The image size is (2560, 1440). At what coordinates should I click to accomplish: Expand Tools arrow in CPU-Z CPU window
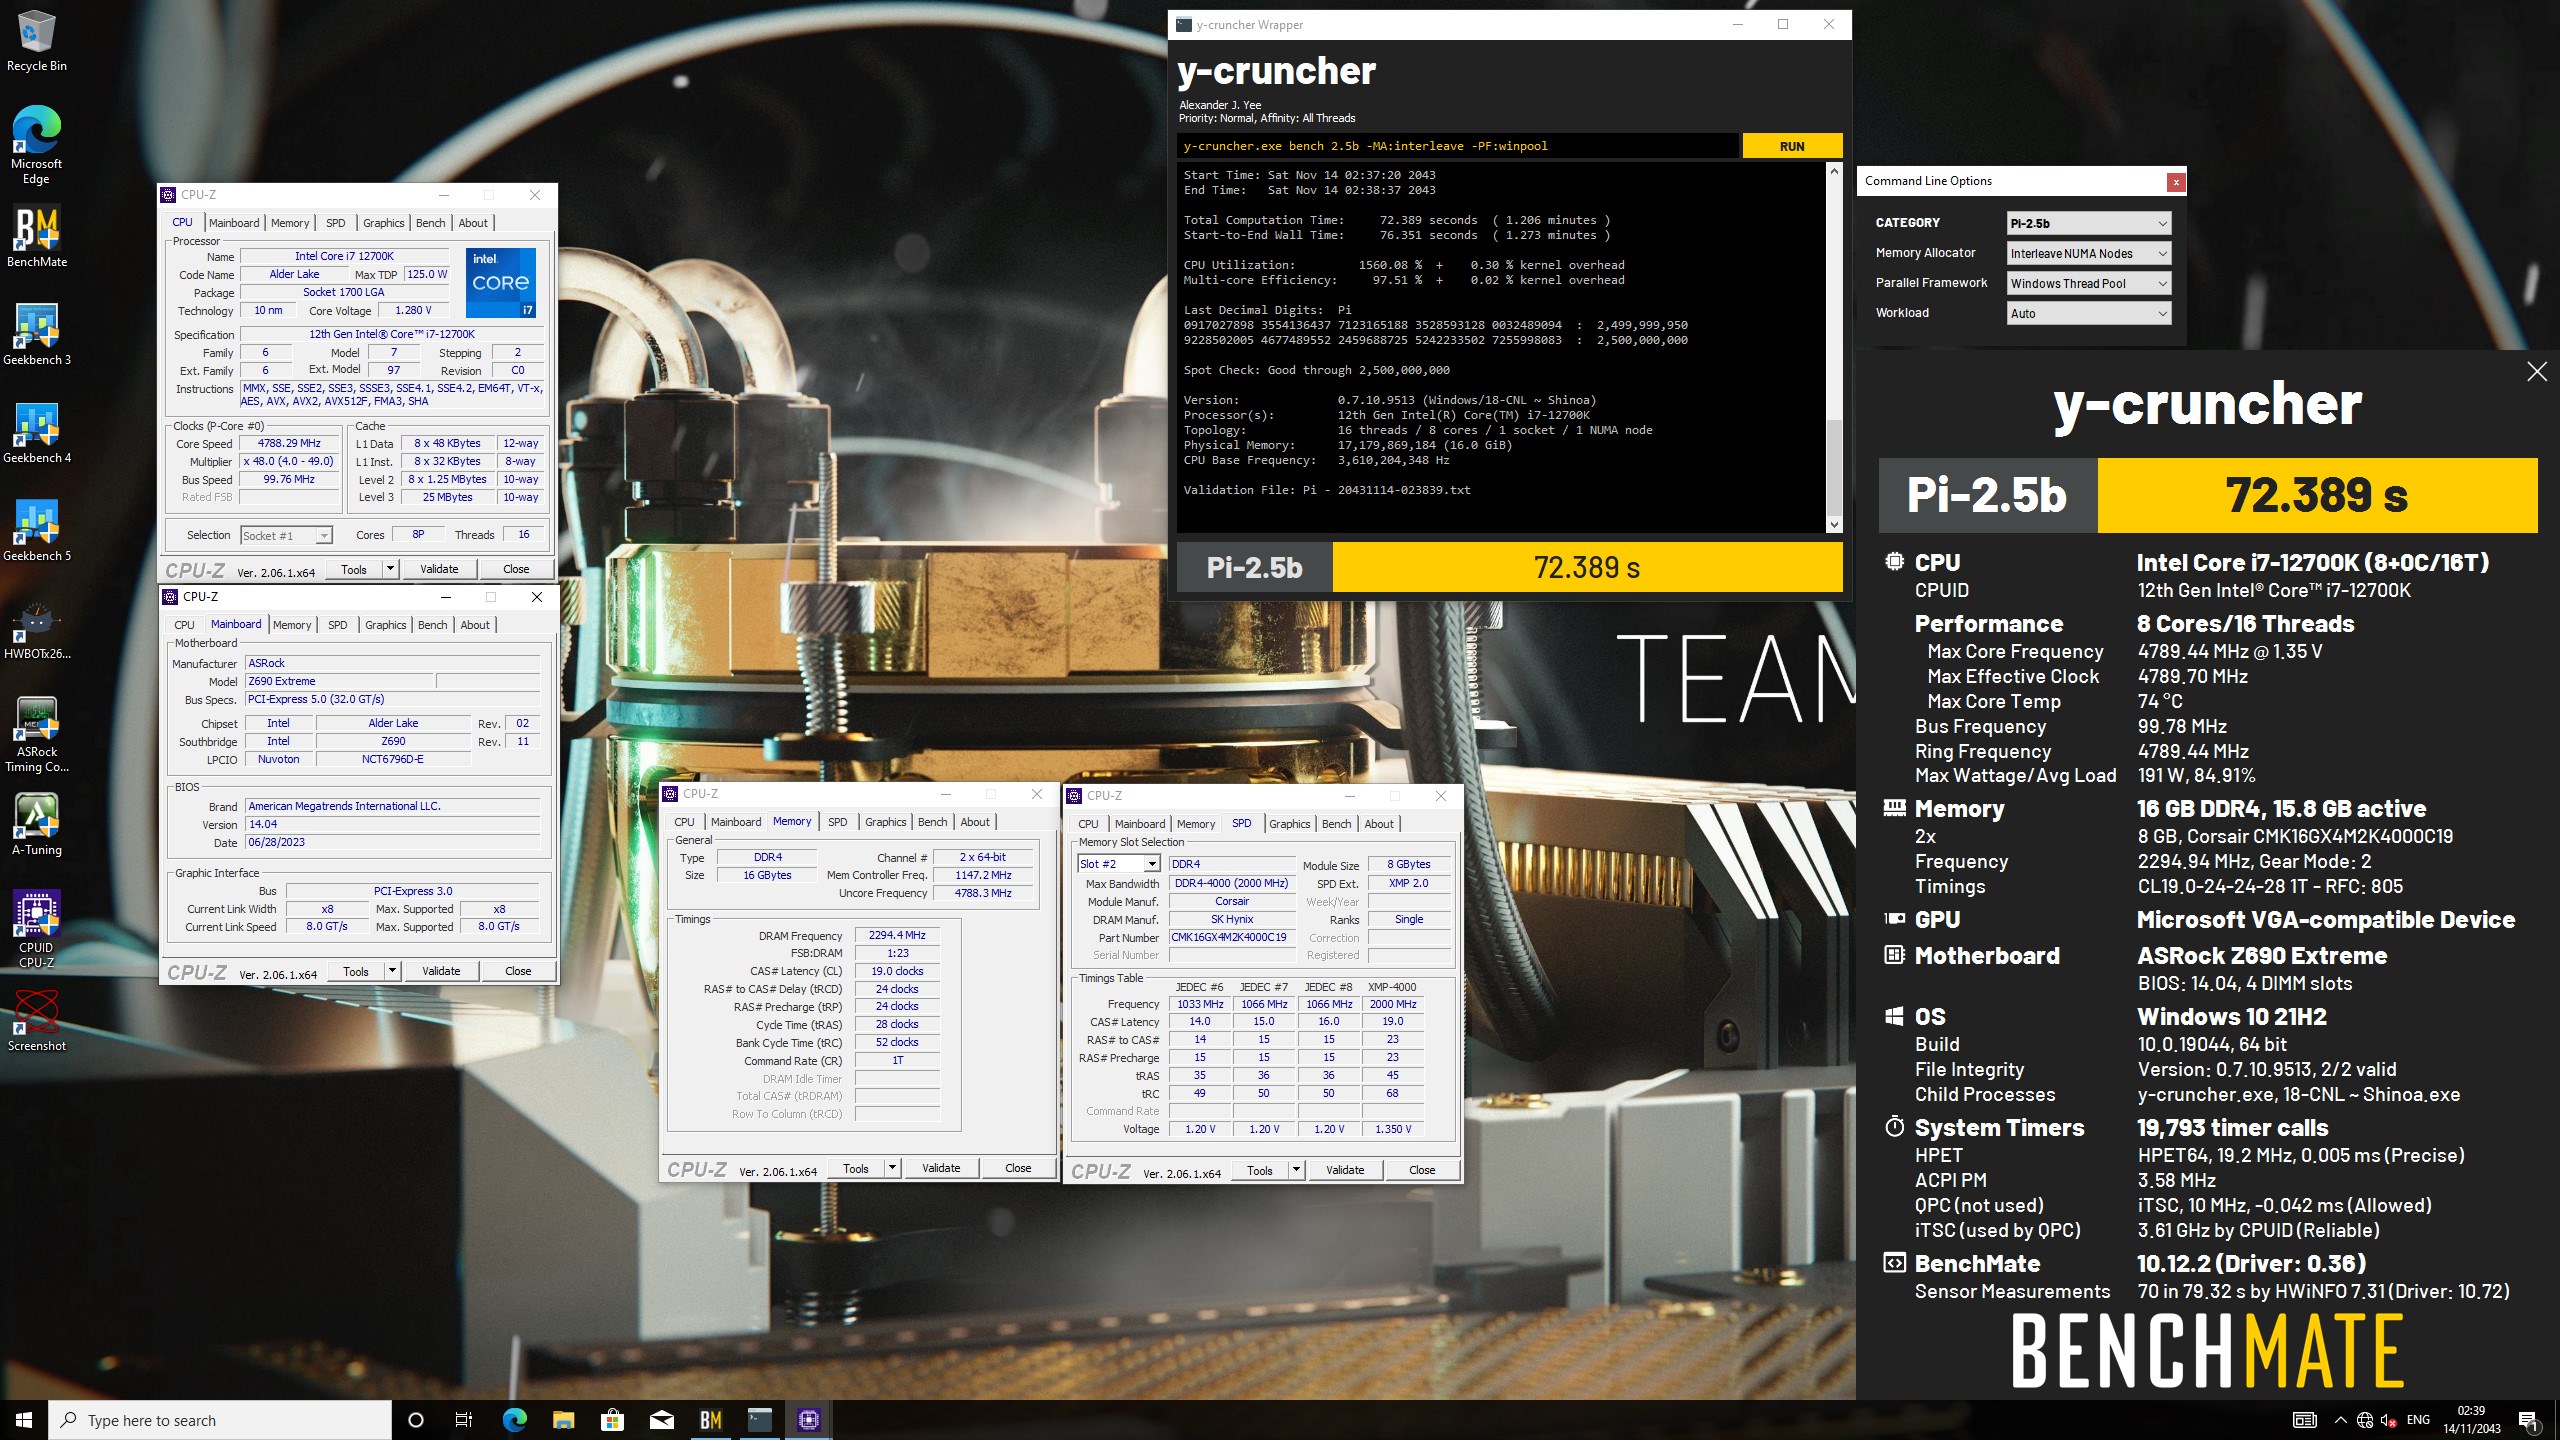pos(391,569)
